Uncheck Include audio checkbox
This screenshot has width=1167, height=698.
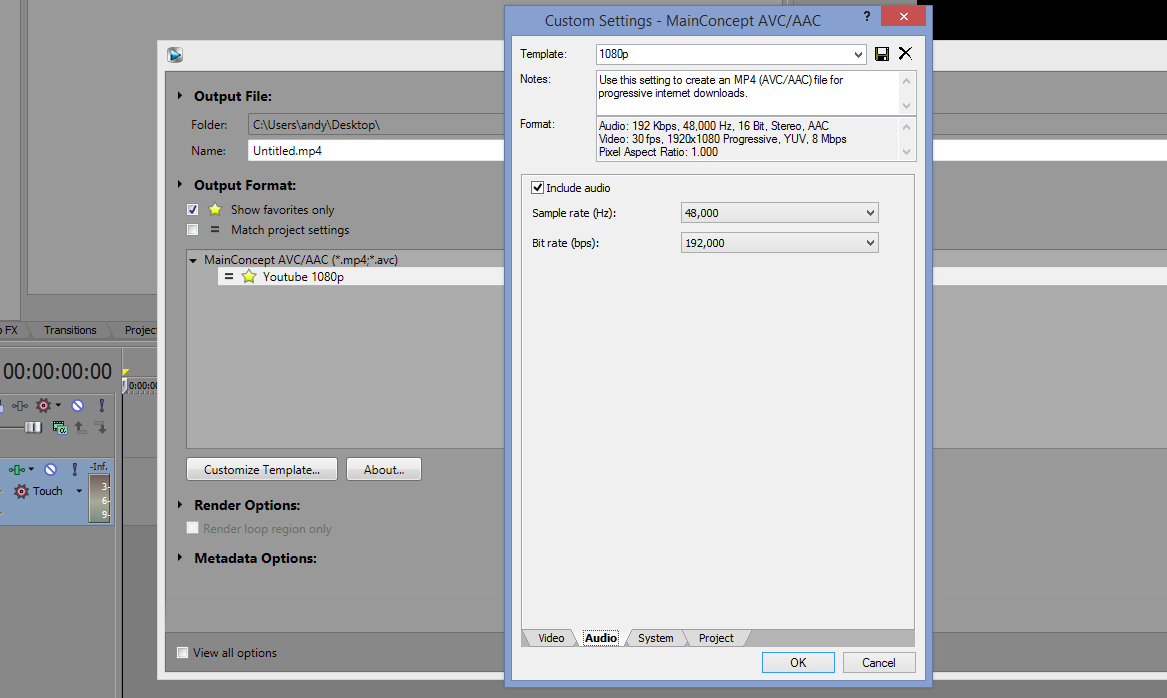pyautogui.click(x=537, y=188)
